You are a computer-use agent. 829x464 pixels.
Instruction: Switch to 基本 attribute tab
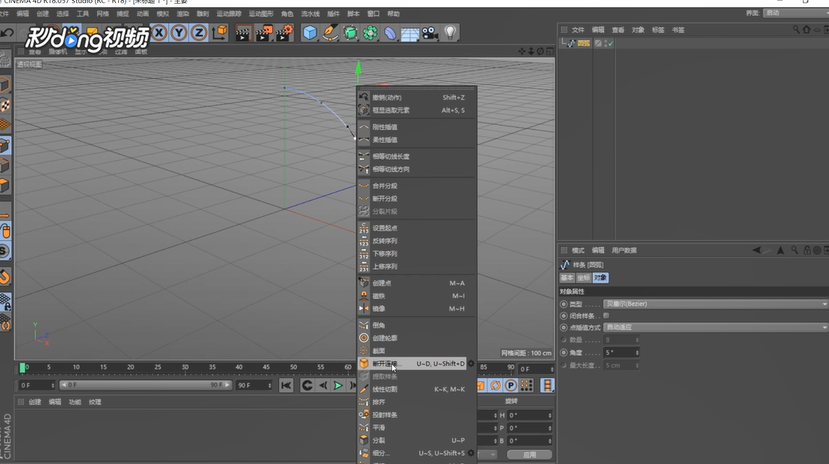point(567,278)
